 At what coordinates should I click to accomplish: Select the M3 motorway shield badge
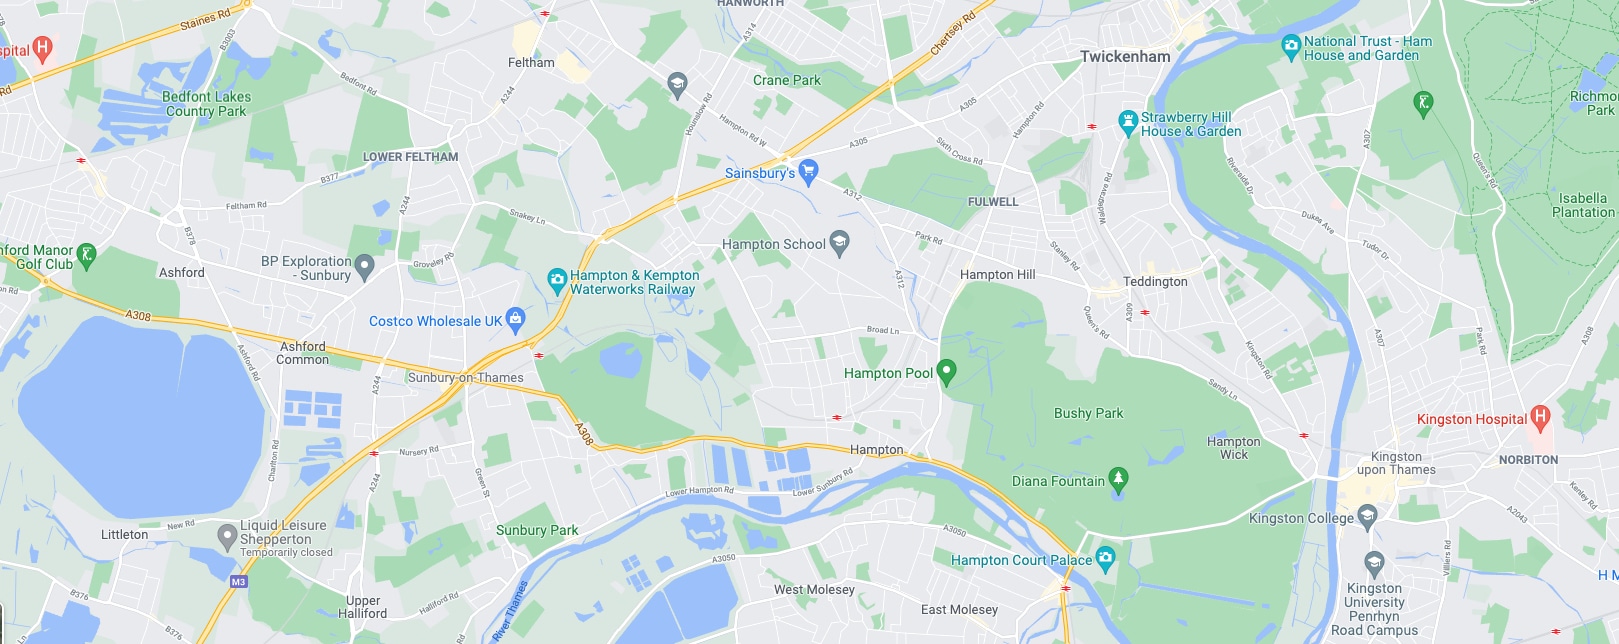click(x=238, y=581)
